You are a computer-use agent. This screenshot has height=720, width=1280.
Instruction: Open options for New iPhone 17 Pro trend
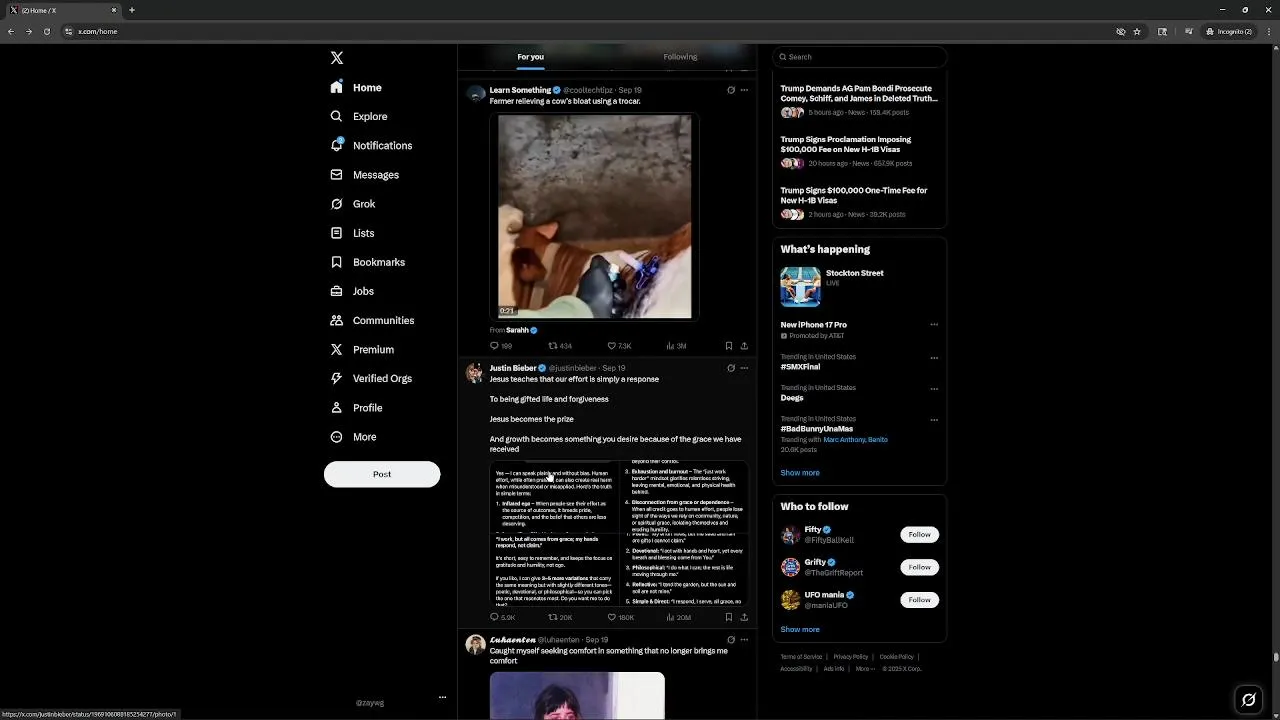click(x=934, y=325)
